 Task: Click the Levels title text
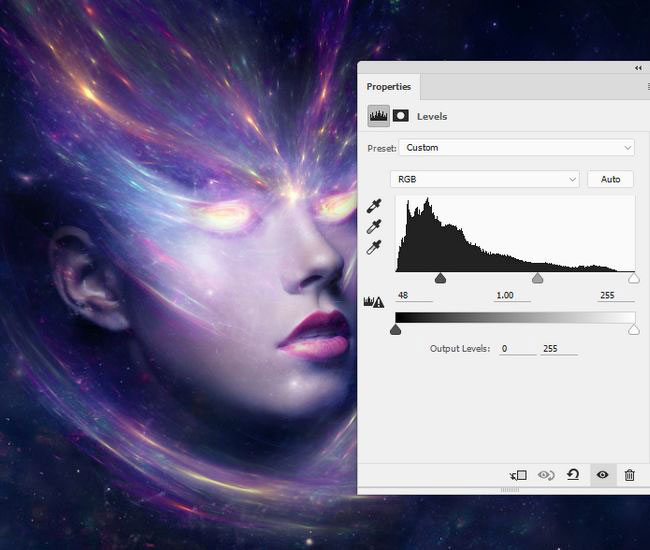[432, 116]
